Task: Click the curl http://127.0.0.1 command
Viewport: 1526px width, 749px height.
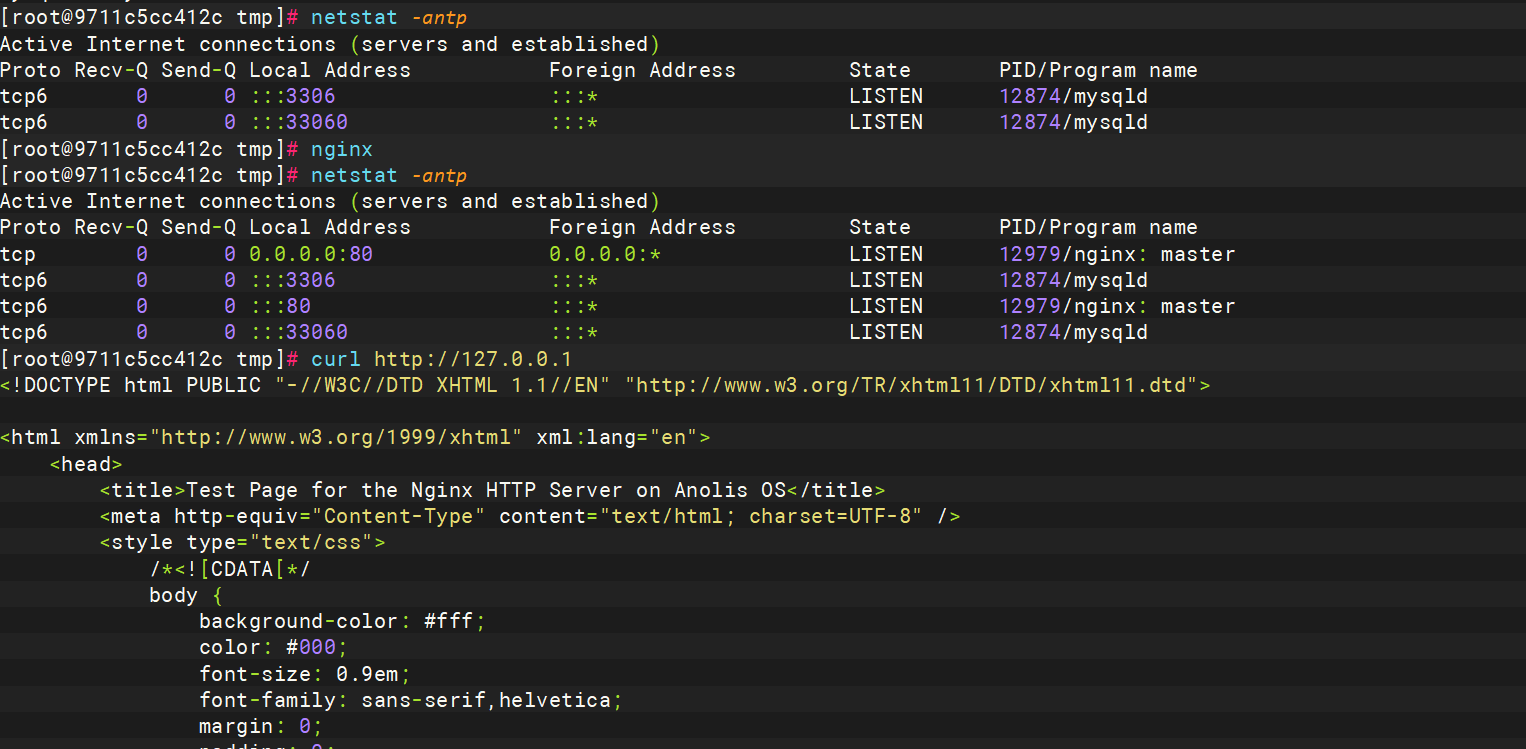Action: (x=441, y=359)
